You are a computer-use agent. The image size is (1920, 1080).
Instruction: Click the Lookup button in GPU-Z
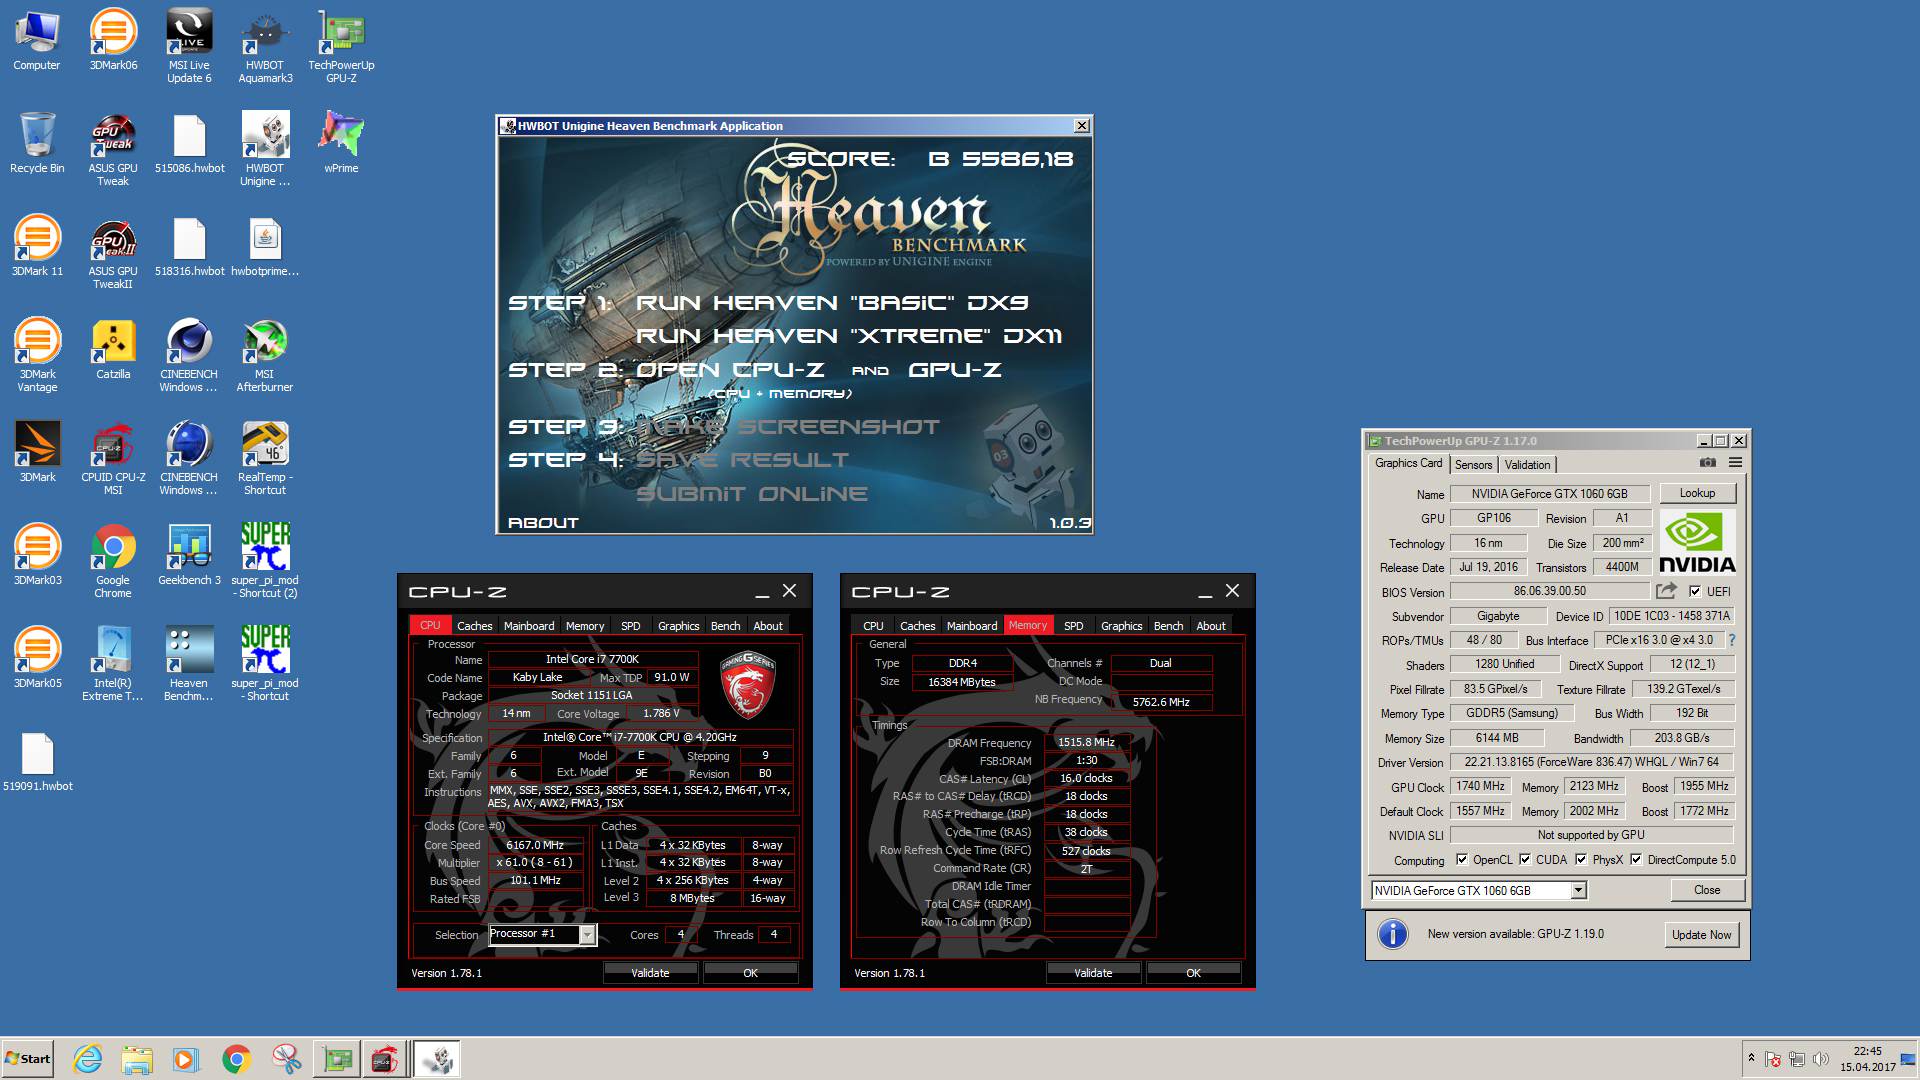(x=1697, y=494)
